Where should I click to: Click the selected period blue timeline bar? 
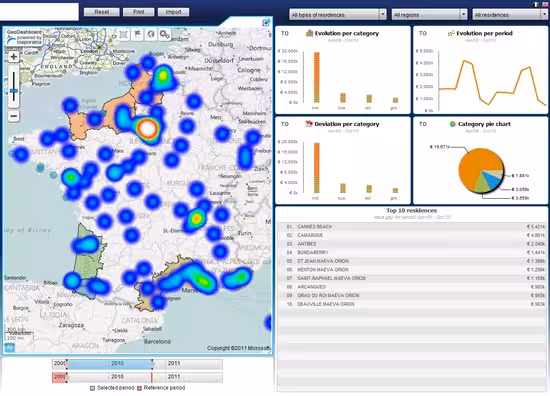pos(109,364)
